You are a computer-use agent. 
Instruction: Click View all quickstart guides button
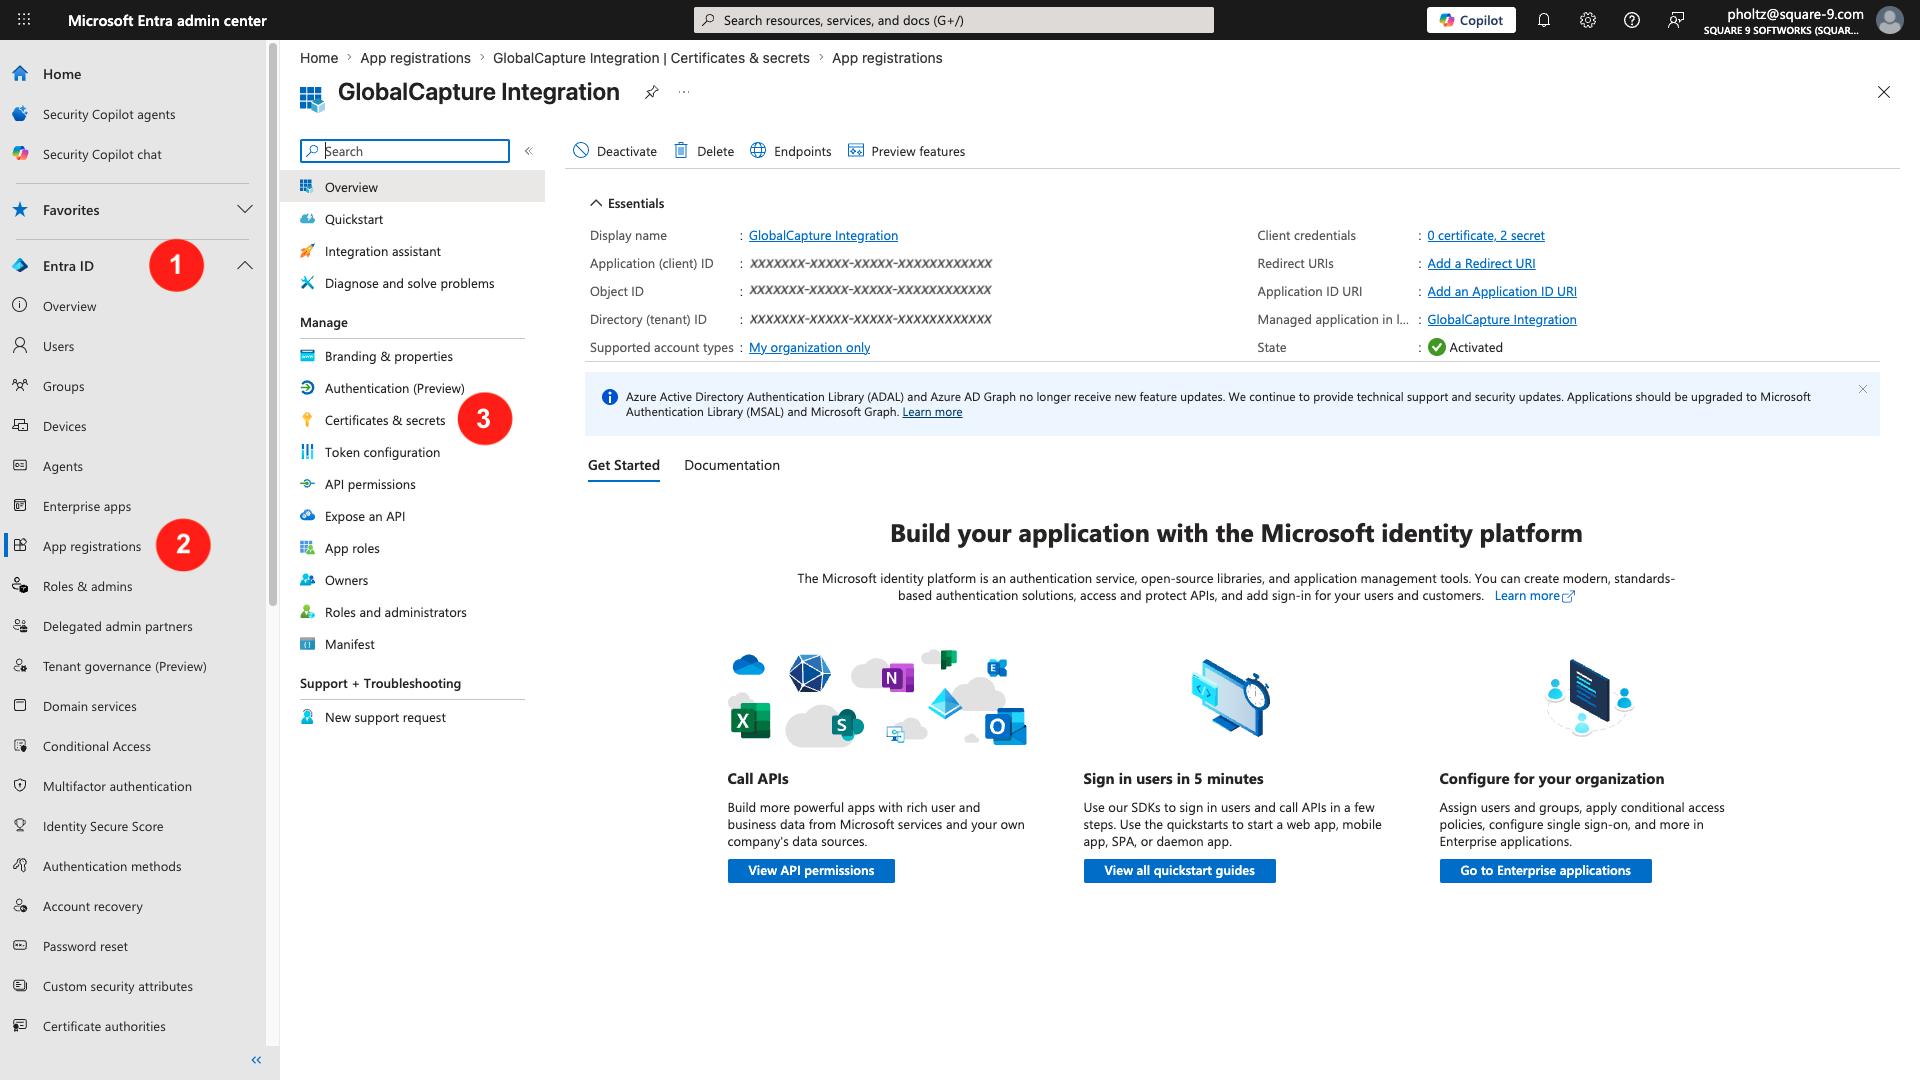(x=1179, y=871)
